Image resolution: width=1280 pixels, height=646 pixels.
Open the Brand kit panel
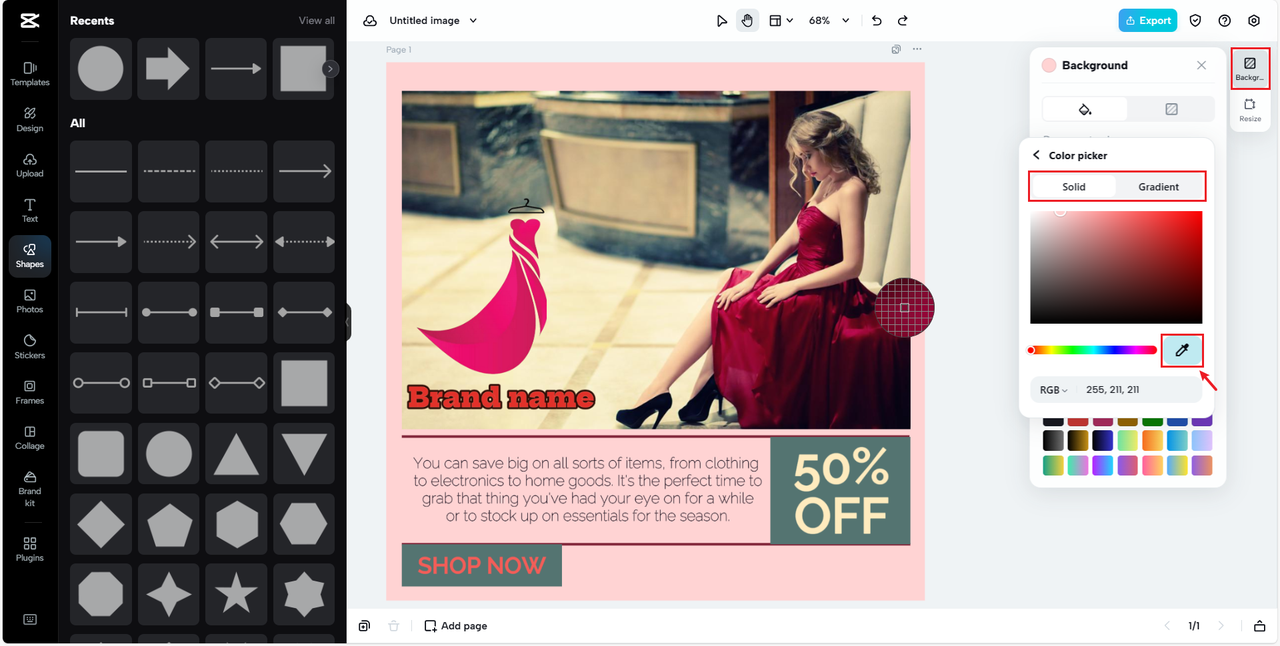[30, 488]
